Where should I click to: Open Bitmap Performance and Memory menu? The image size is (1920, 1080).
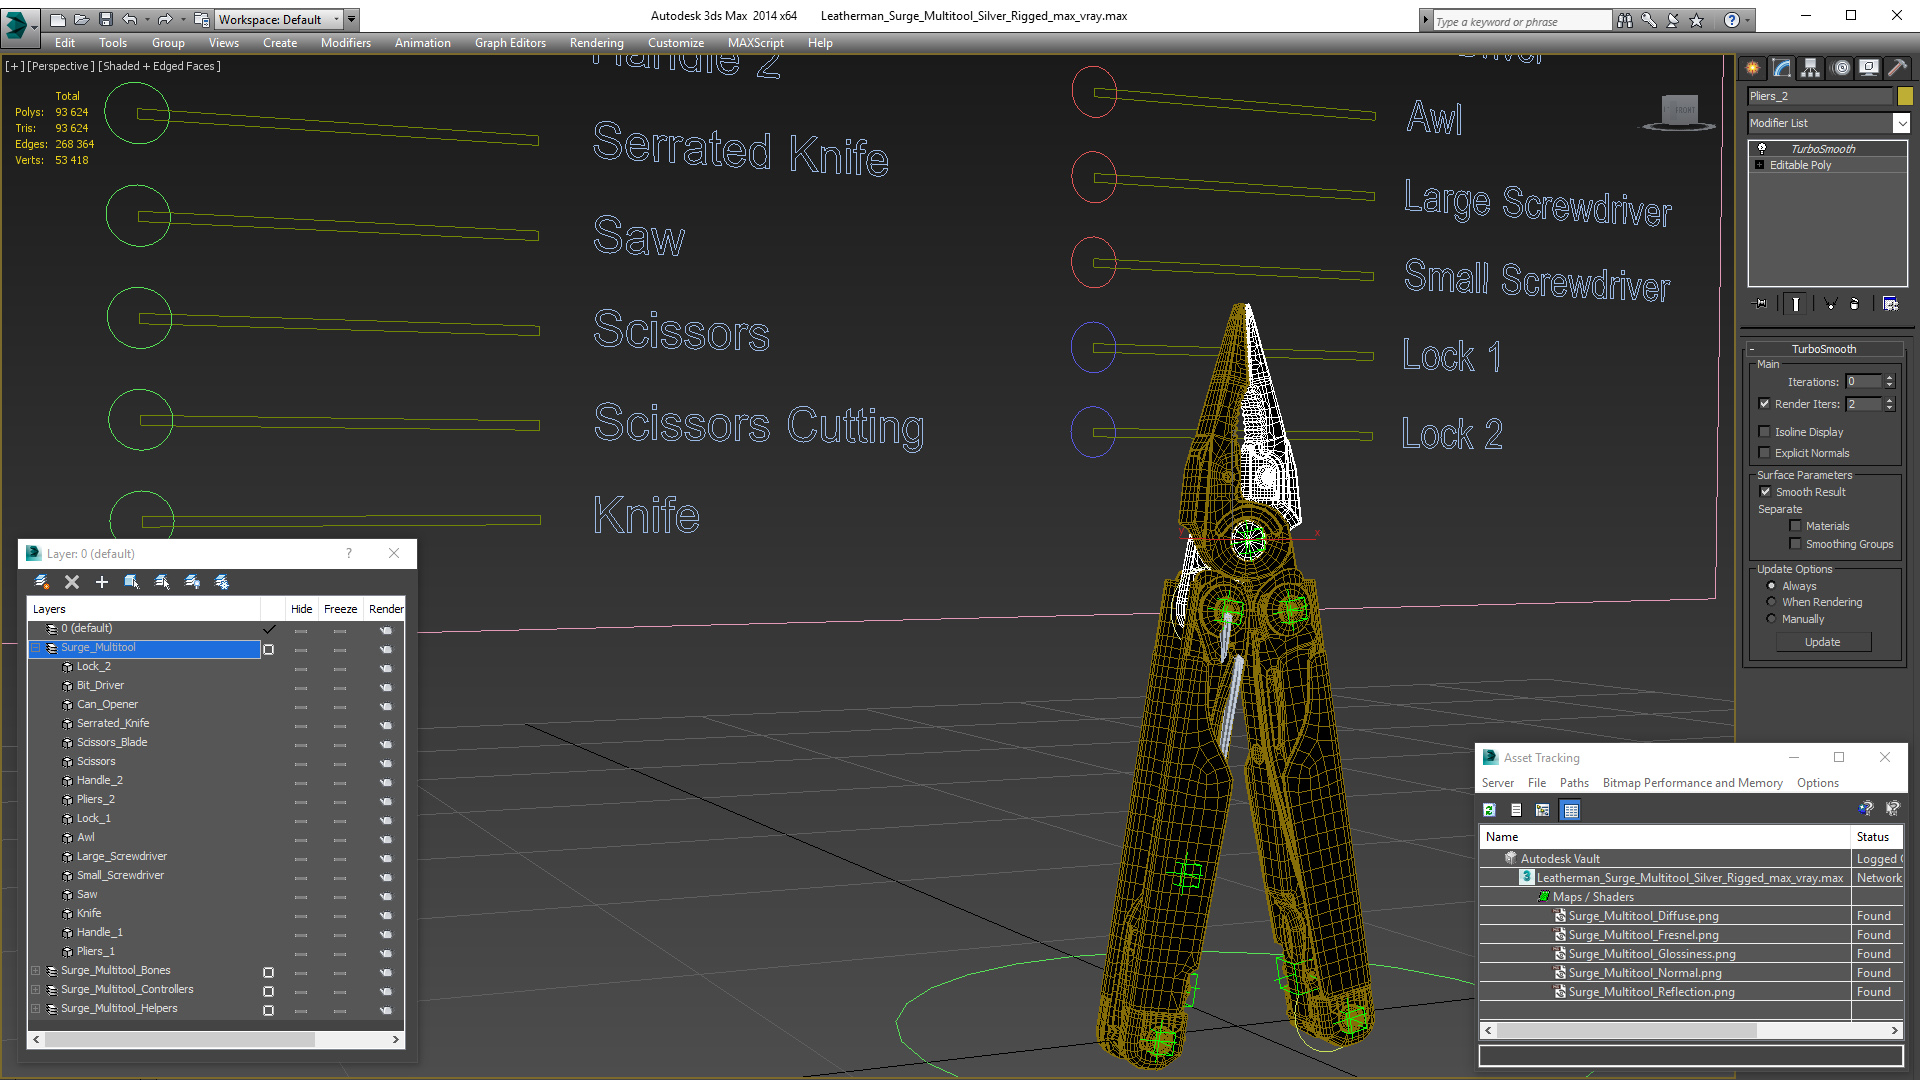click(x=1692, y=783)
